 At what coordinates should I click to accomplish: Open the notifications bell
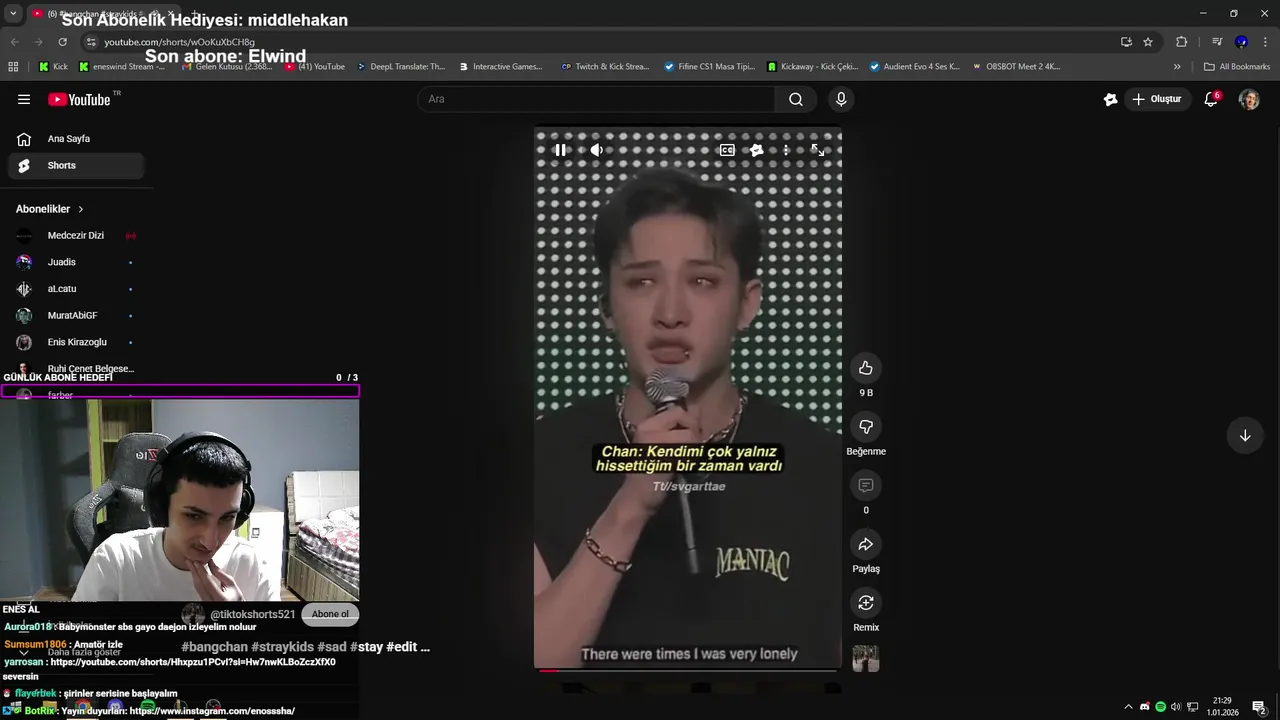[1211, 99]
